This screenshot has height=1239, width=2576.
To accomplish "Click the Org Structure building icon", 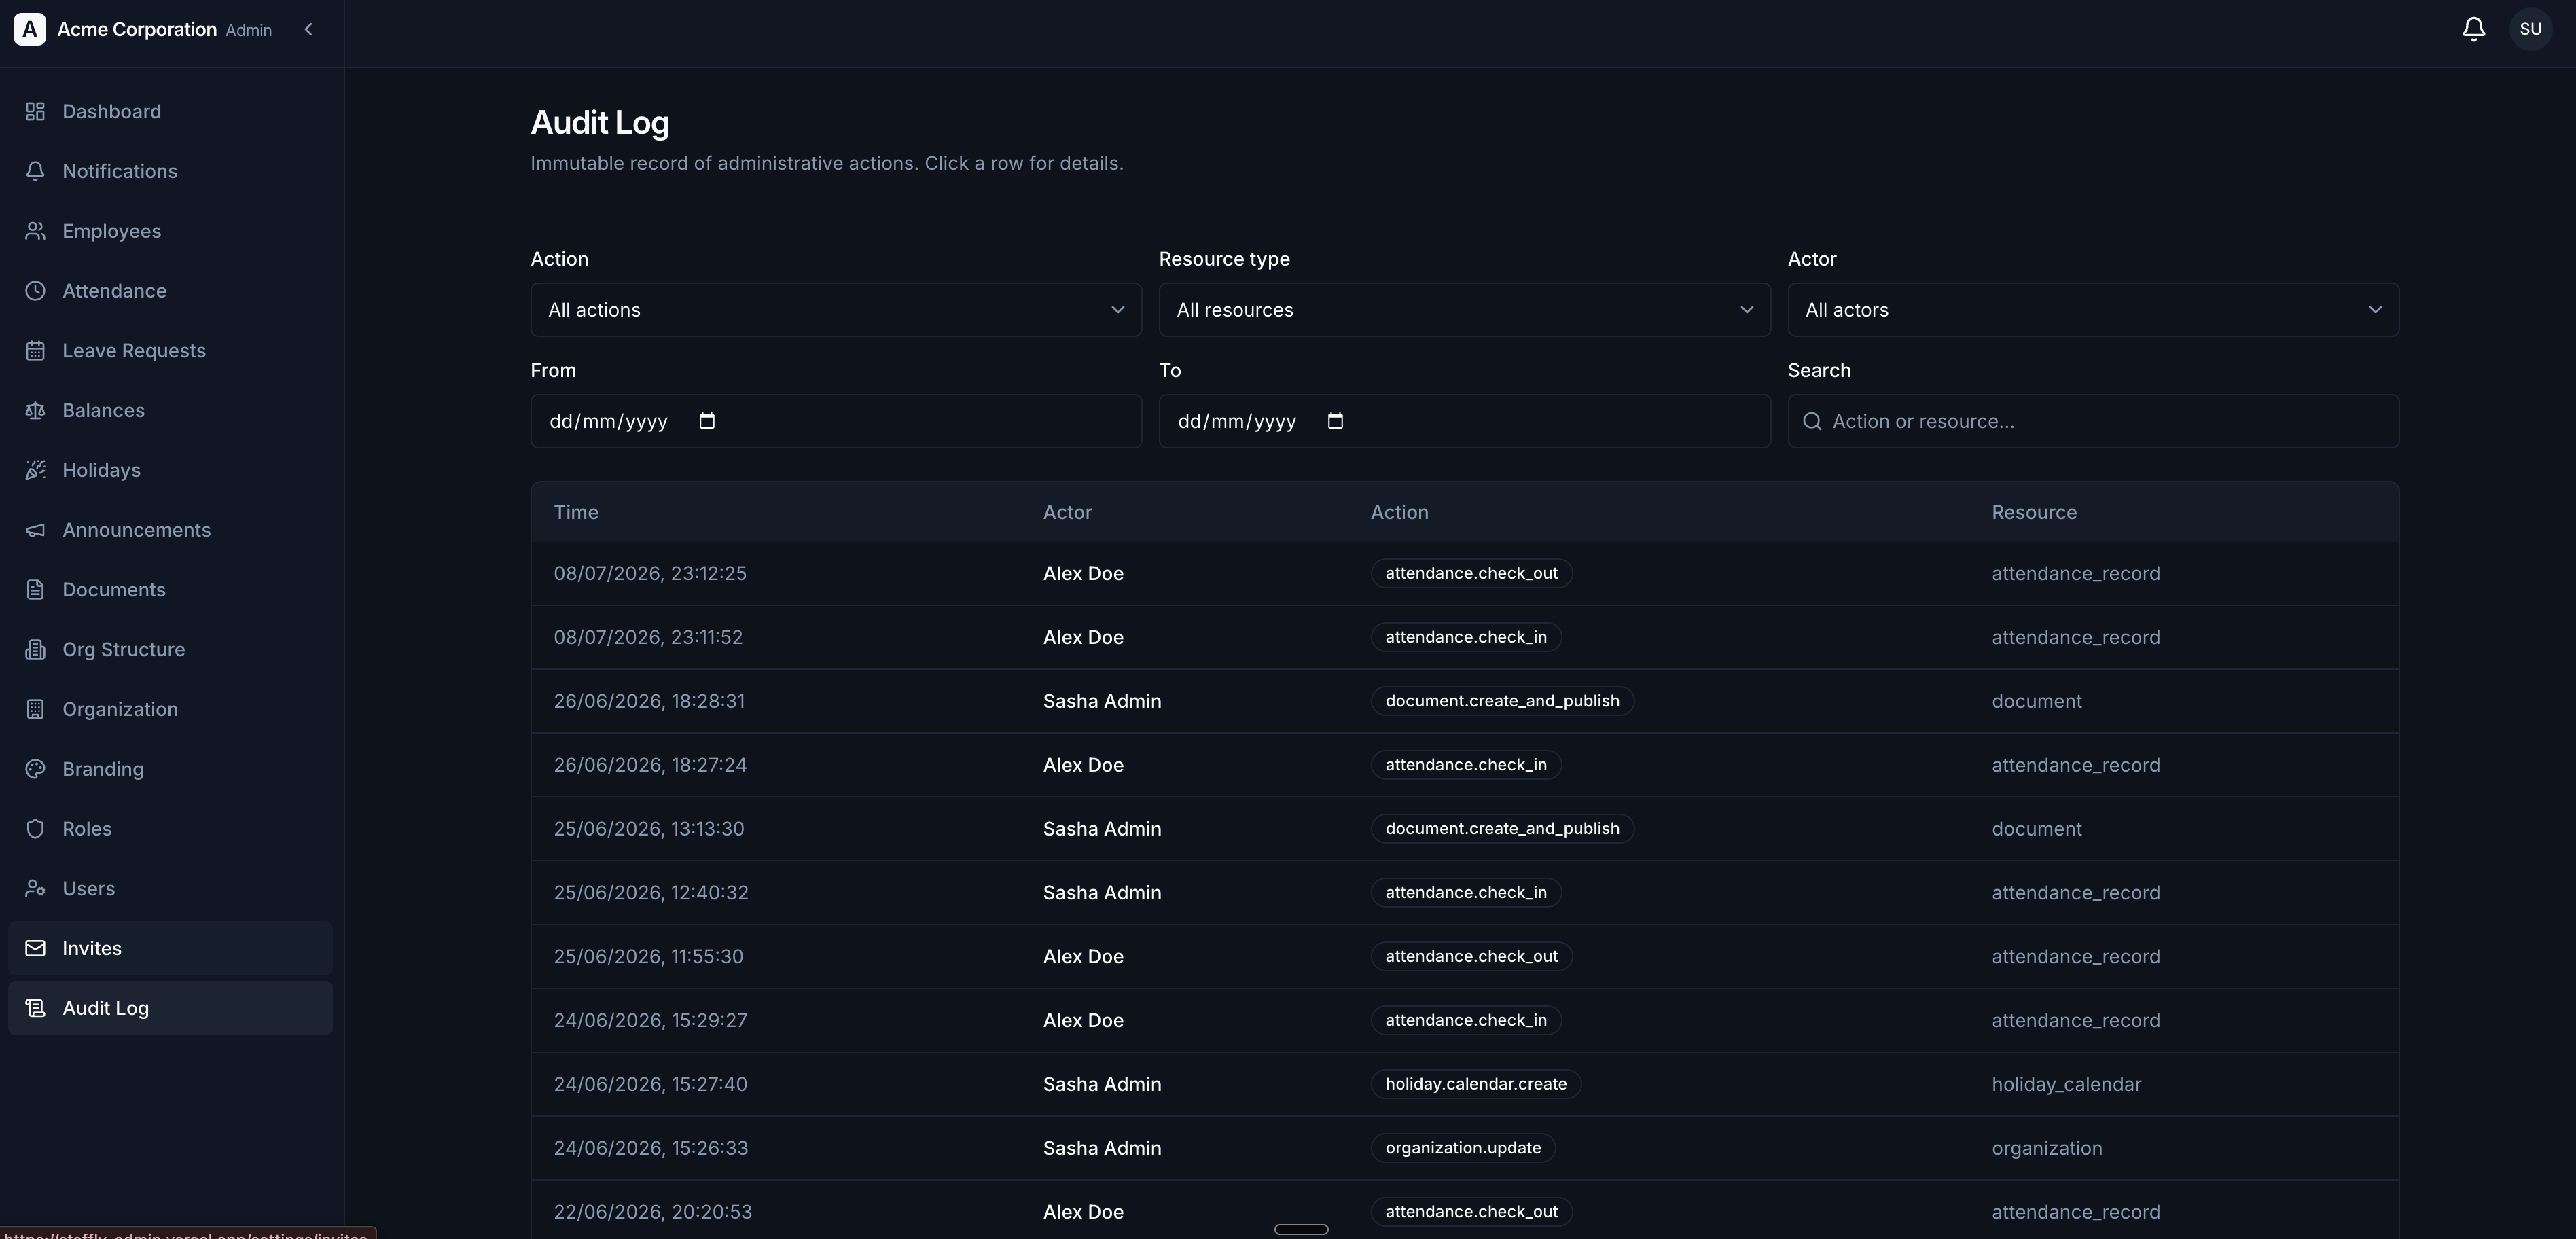I will tap(35, 650).
